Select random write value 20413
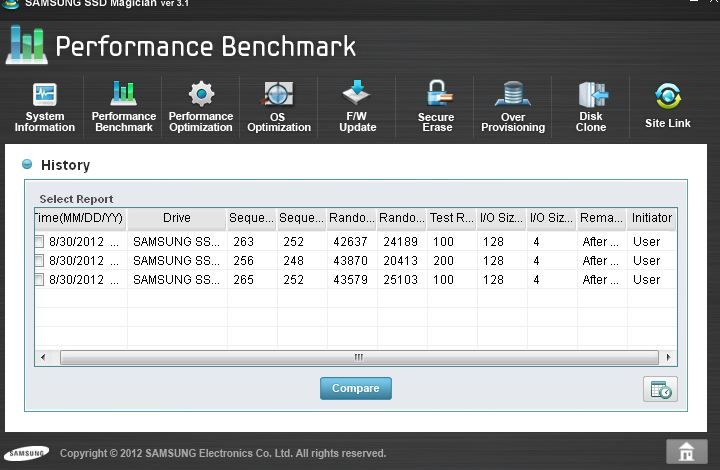Screen dimensions: 720x470 (400, 261)
